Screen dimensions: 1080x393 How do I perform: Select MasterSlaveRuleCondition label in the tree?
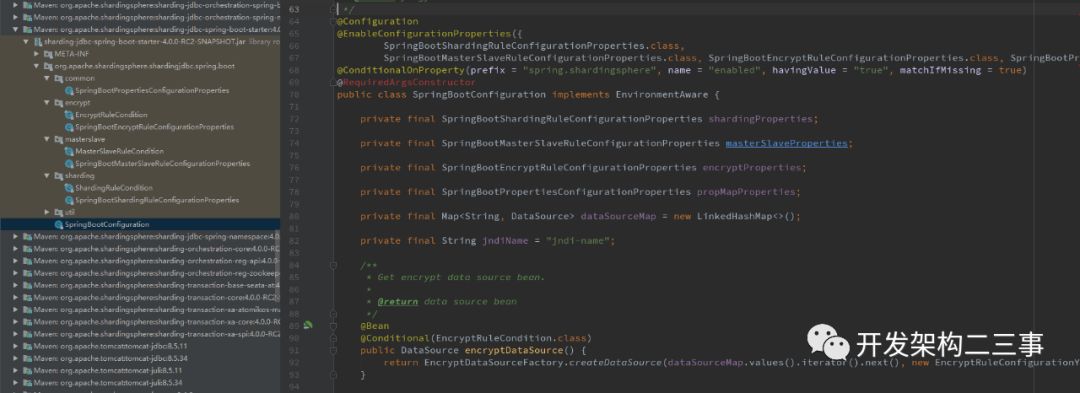click(119, 151)
